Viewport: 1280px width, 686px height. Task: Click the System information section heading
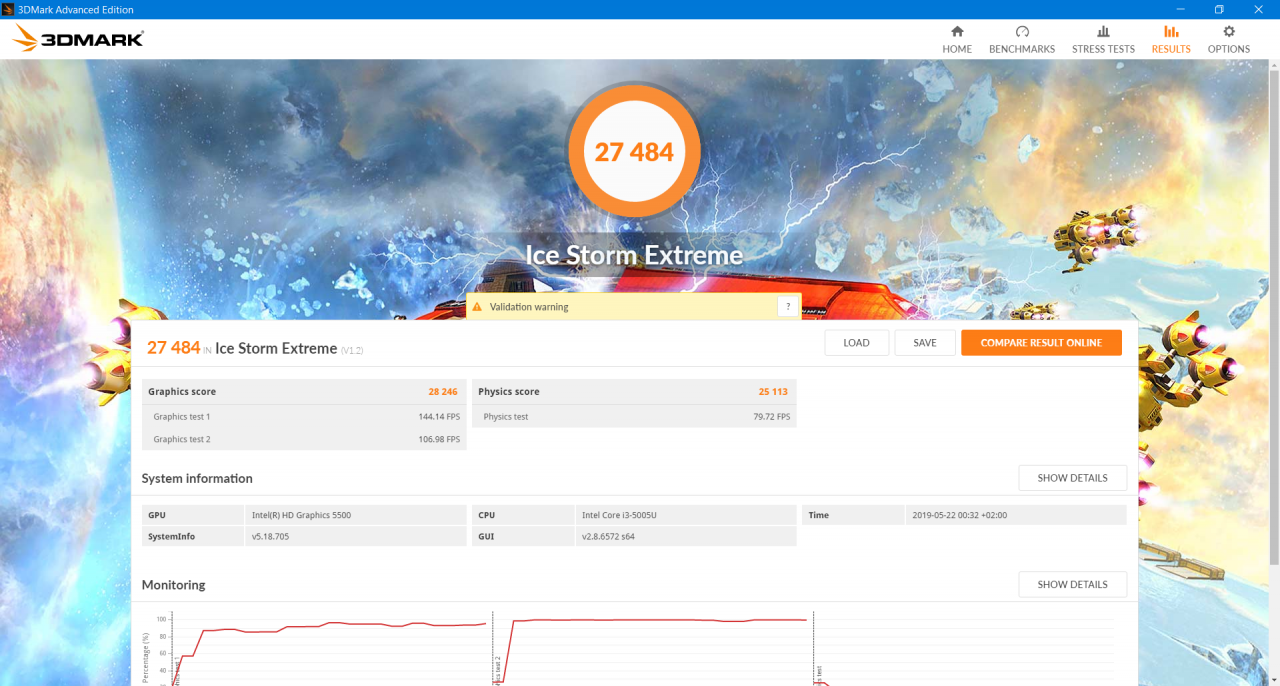point(197,479)
